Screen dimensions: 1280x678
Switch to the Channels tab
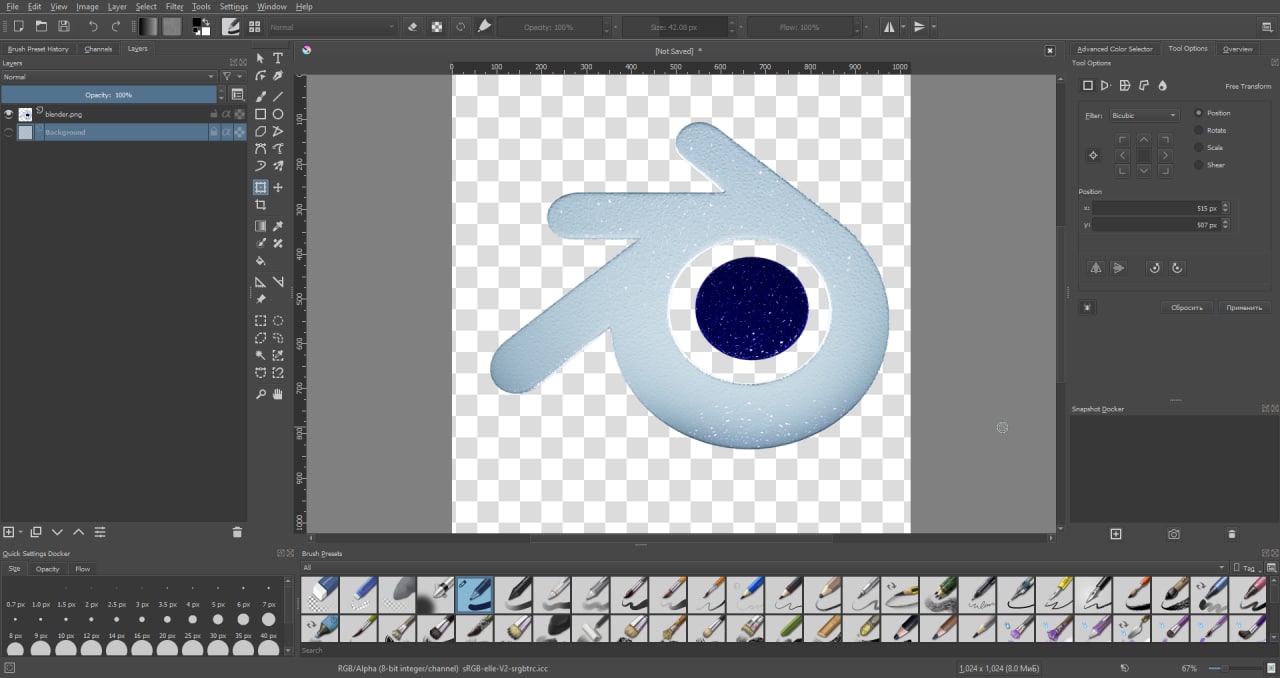(x=98, y=48)
